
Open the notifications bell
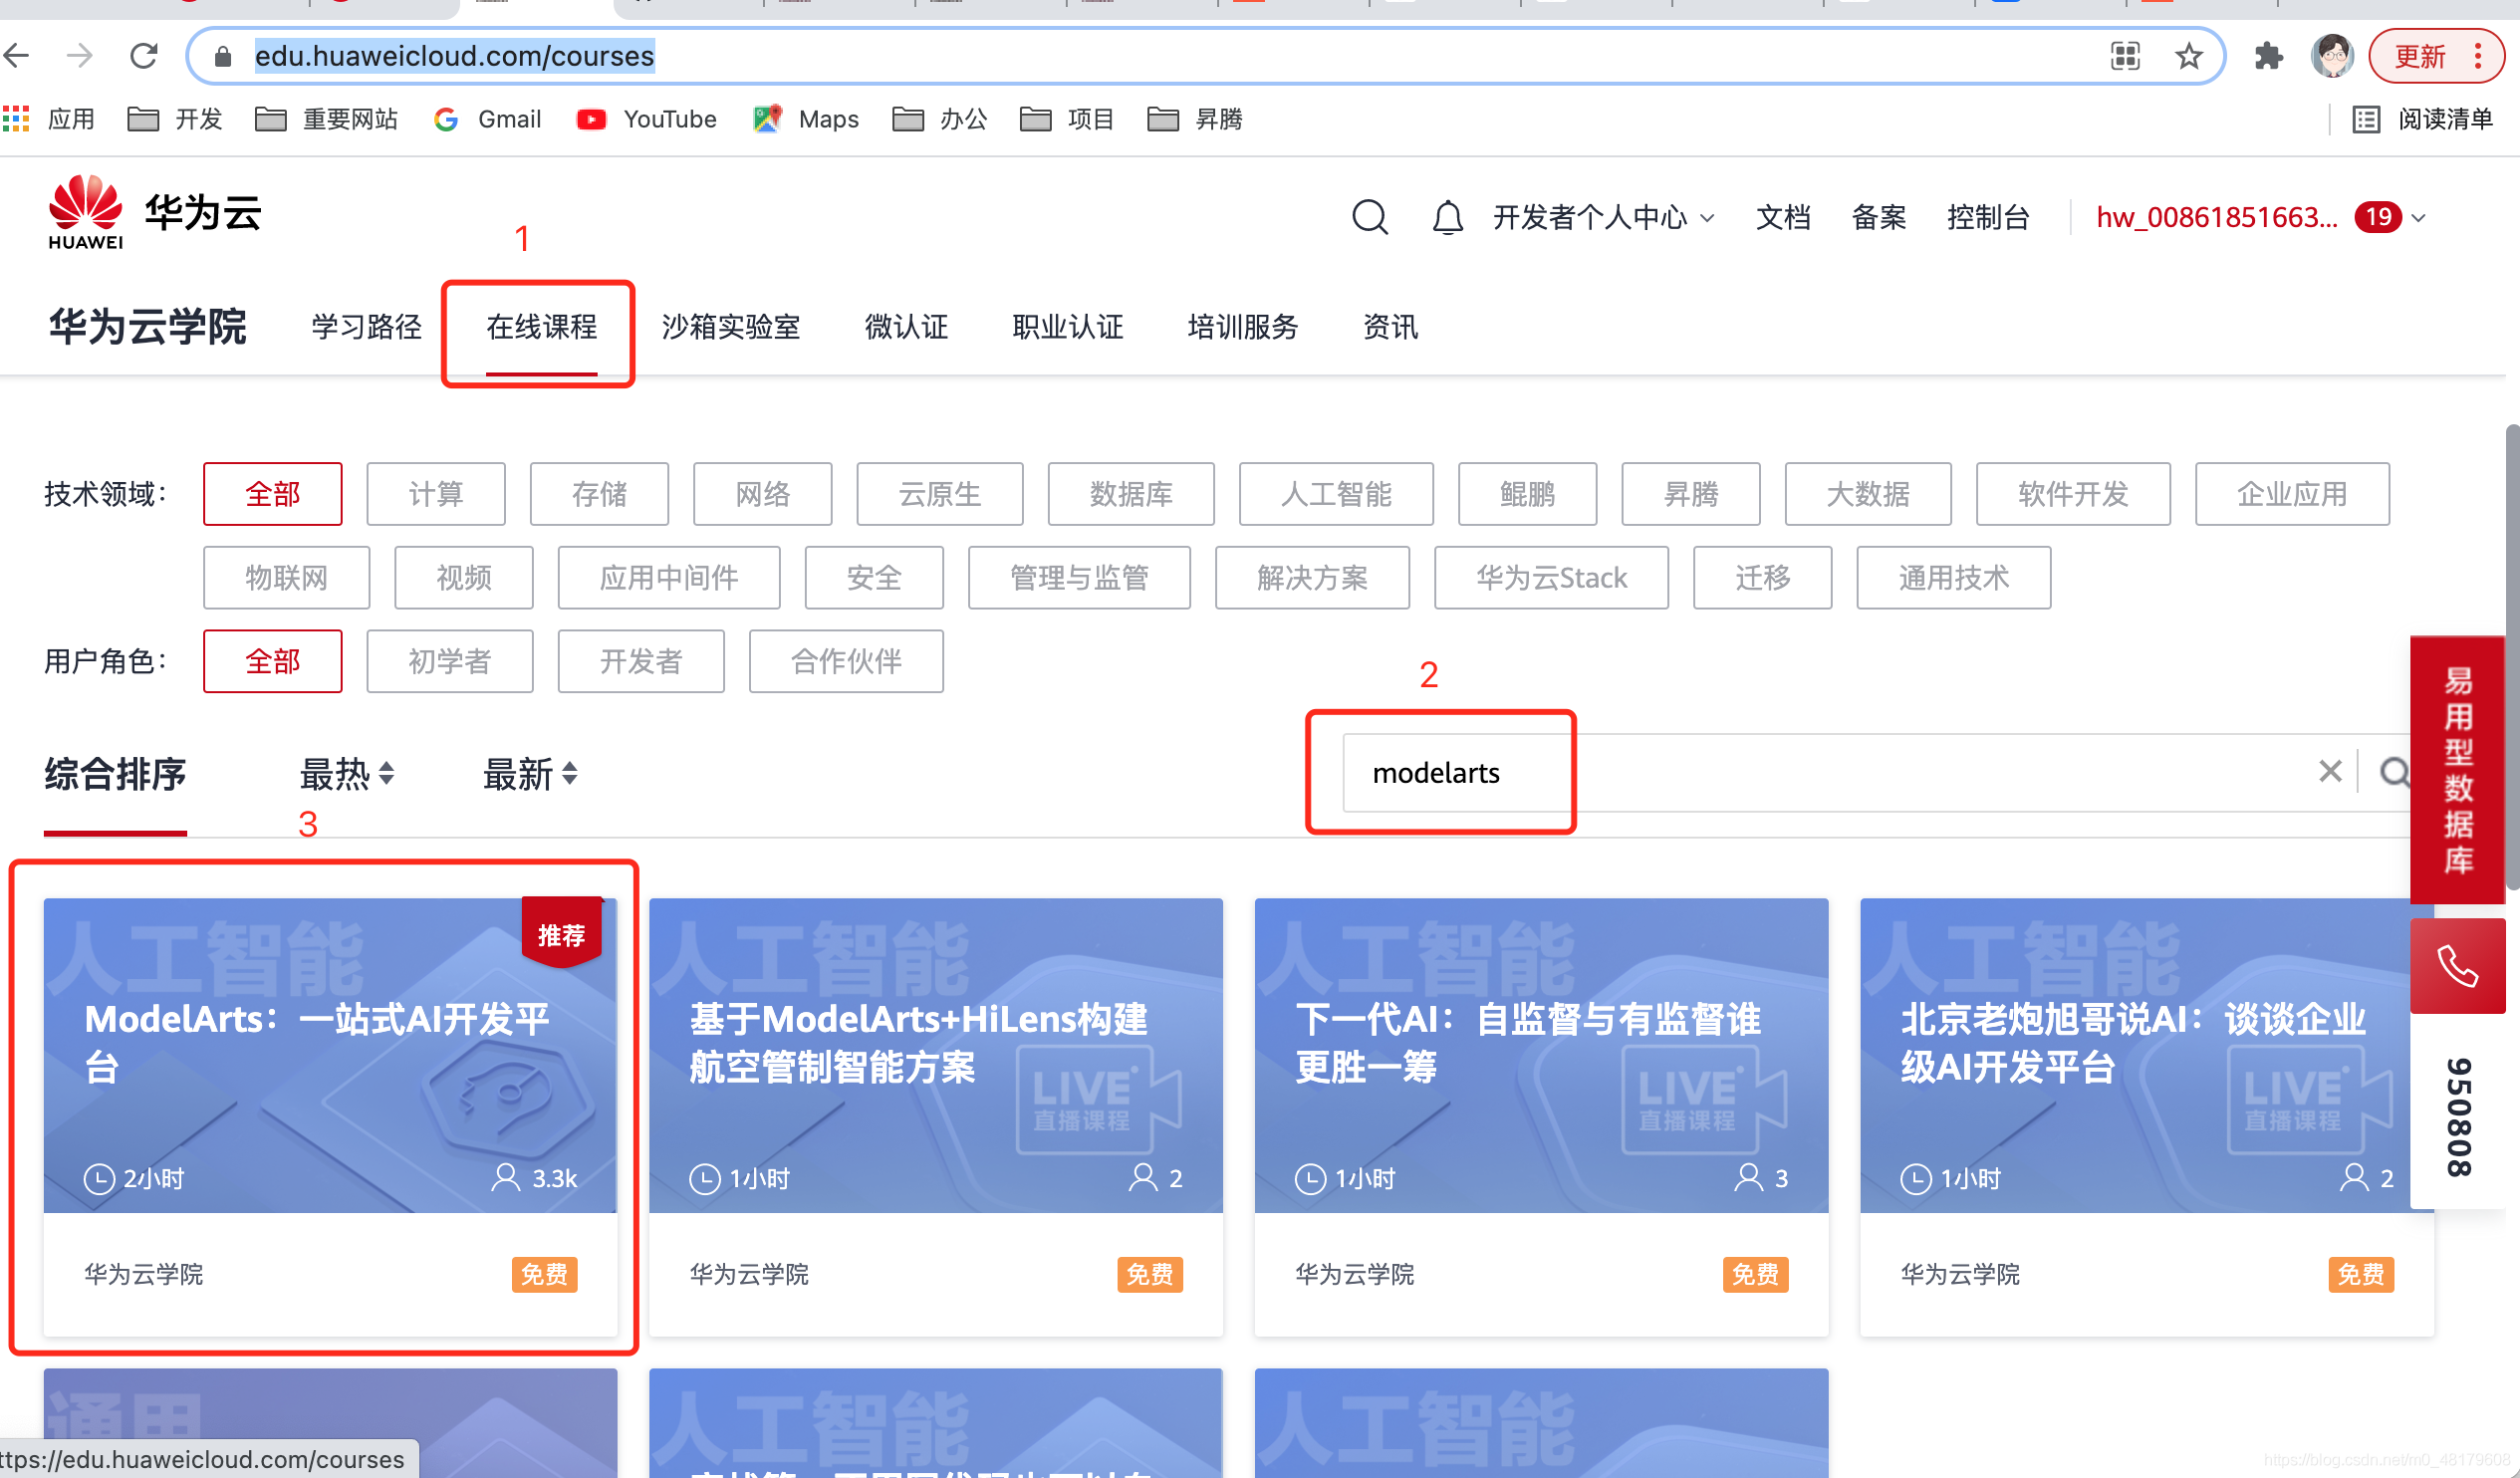pos(1447,217)
